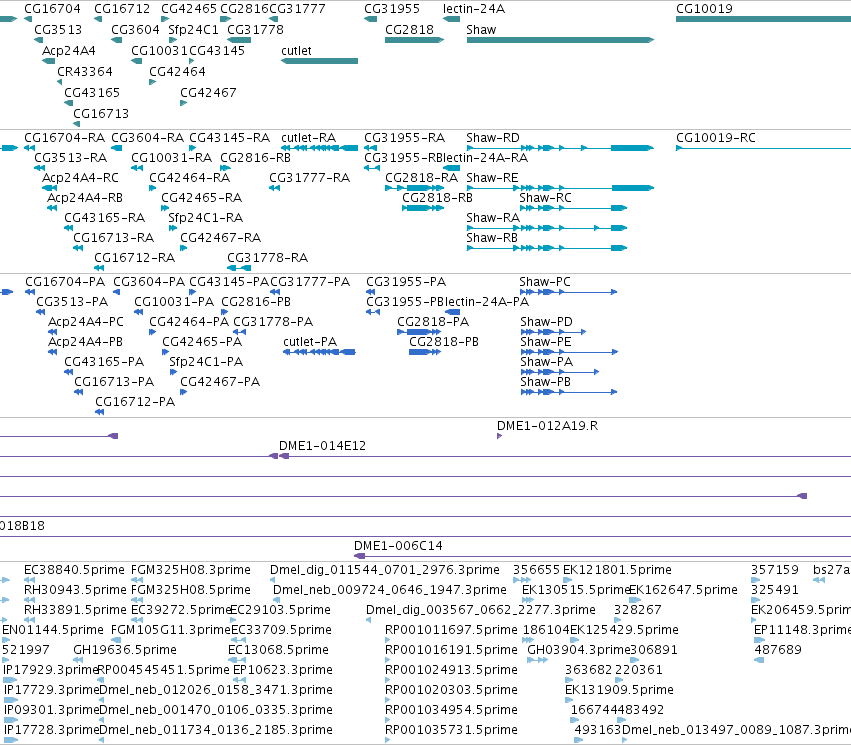The width and height of the screenshot is (851, 745).
Task: Select the CG16713 gene label
Action: tap(101, 113)
